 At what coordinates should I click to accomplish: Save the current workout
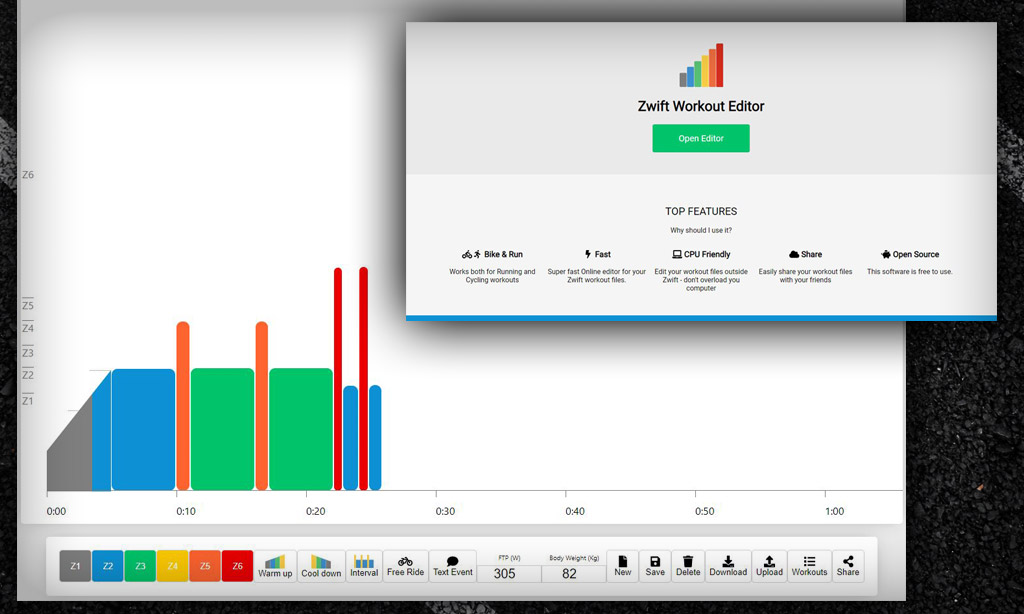click(x=655, y=566)
